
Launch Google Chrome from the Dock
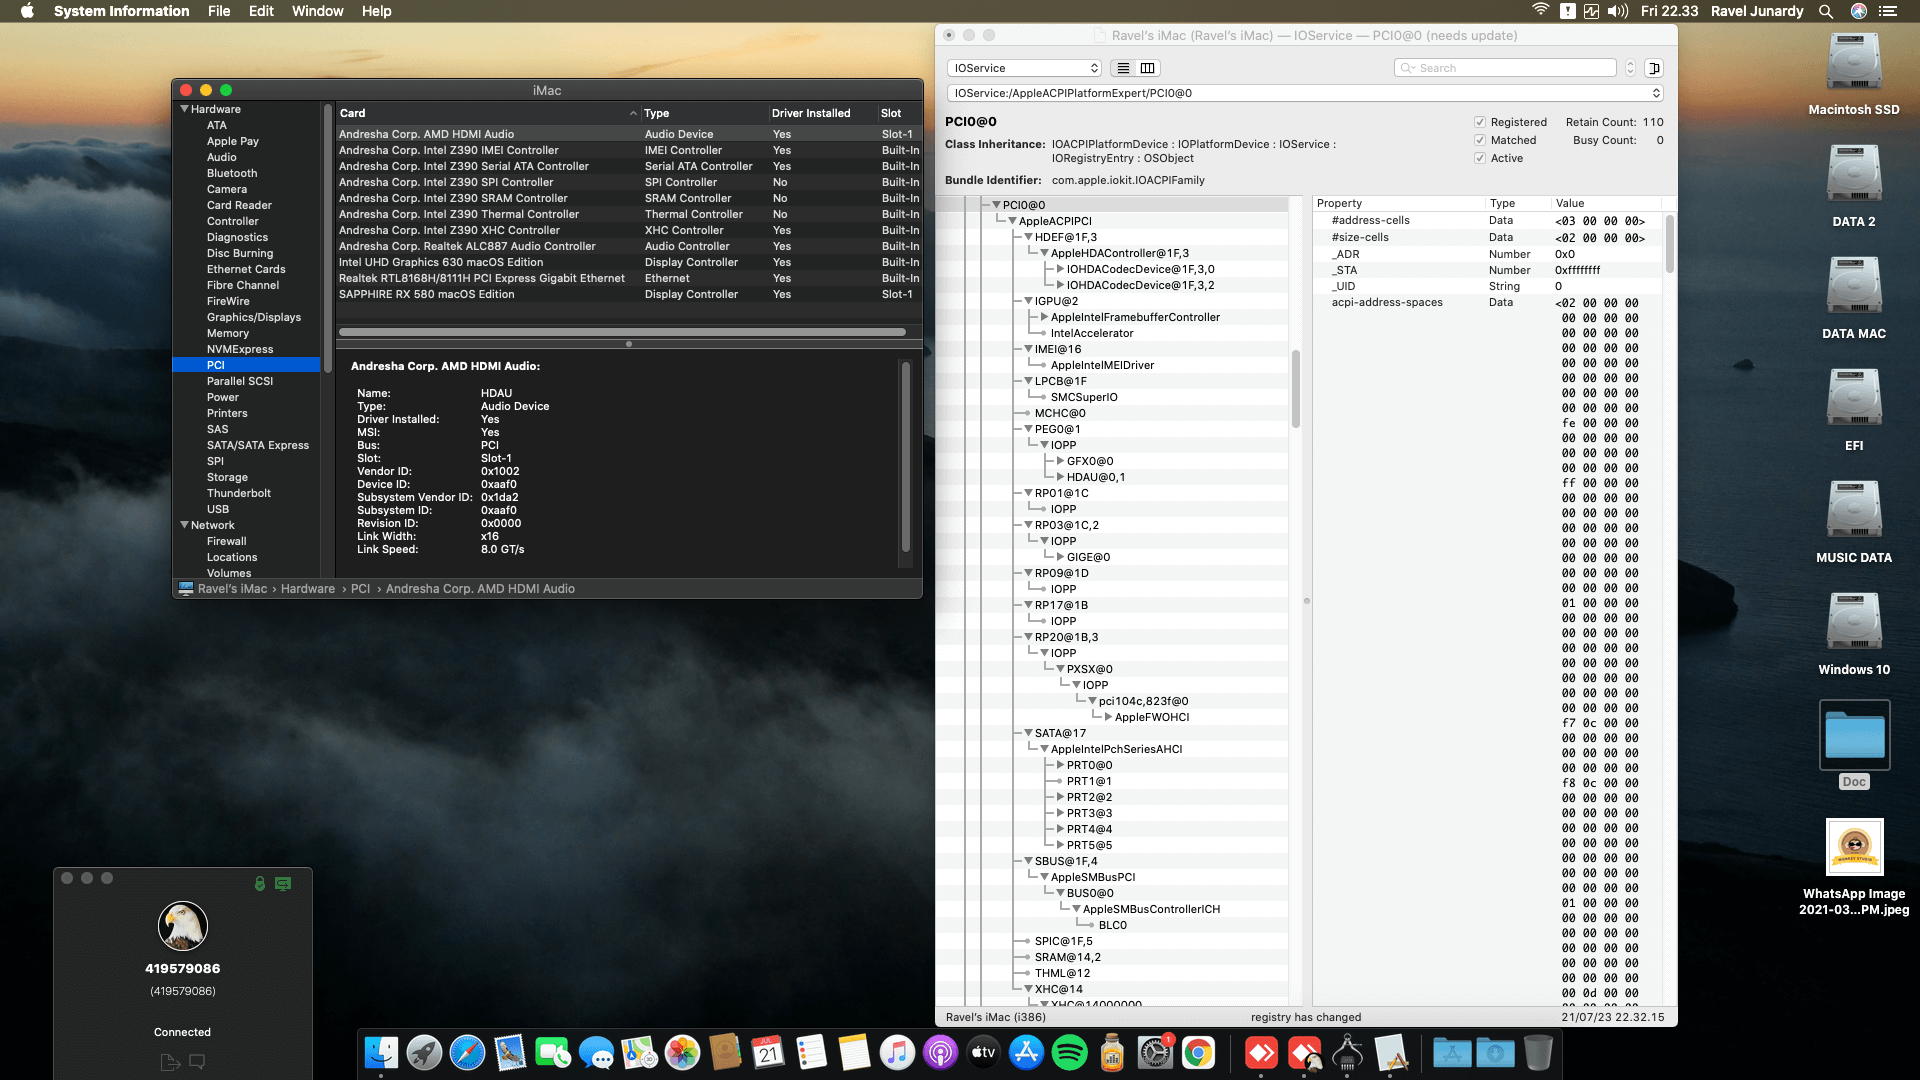pyautogui.click(x=1198, y=1053)
